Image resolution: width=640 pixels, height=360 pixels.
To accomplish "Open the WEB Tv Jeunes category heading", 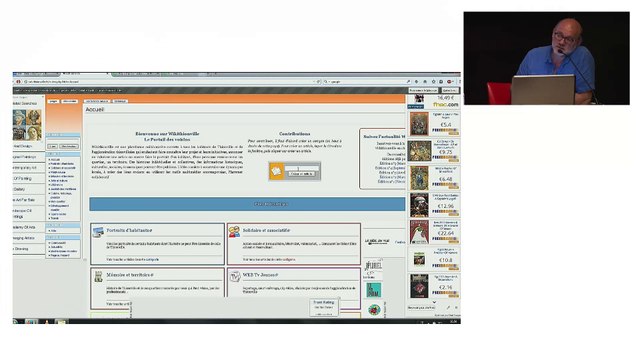I will pos(260,275).
